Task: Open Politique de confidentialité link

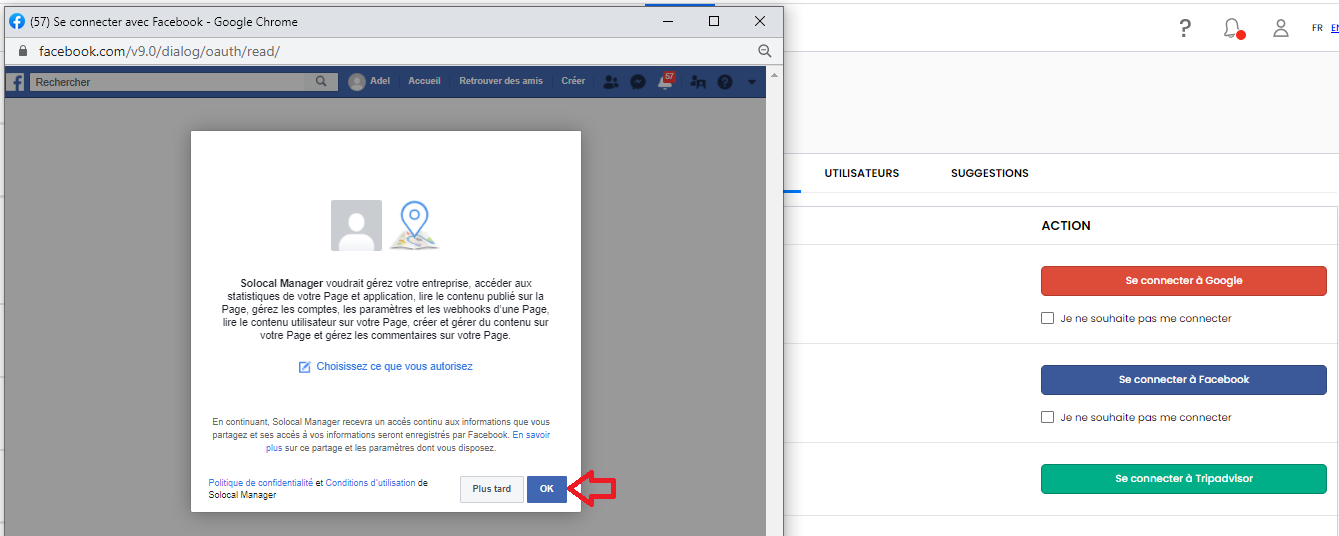Action: pos(260,483)
